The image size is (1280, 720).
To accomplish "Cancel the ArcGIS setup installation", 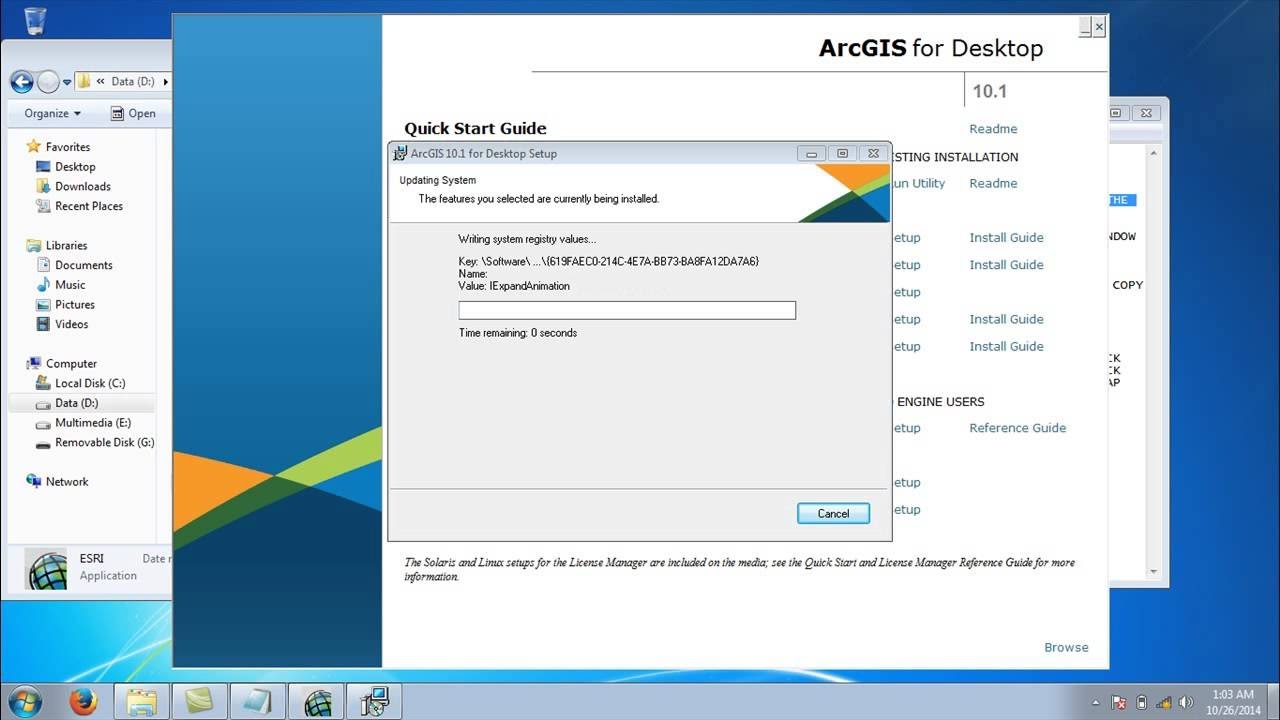I will click(833, 513).
